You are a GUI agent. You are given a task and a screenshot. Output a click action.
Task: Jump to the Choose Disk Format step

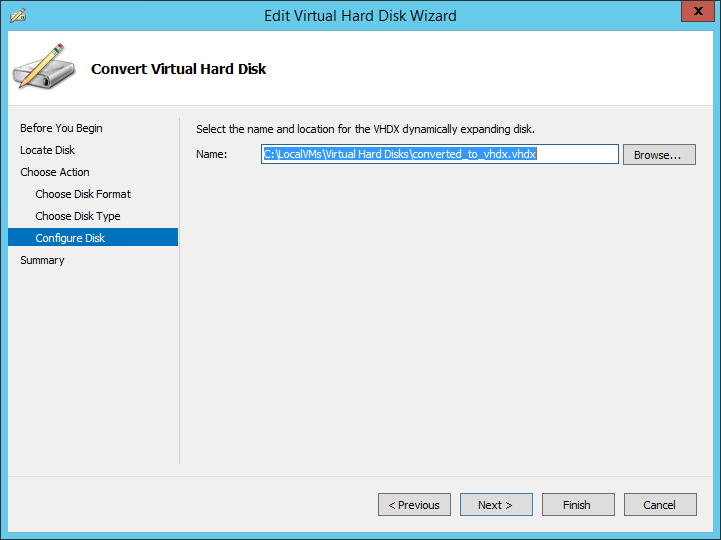83,194
